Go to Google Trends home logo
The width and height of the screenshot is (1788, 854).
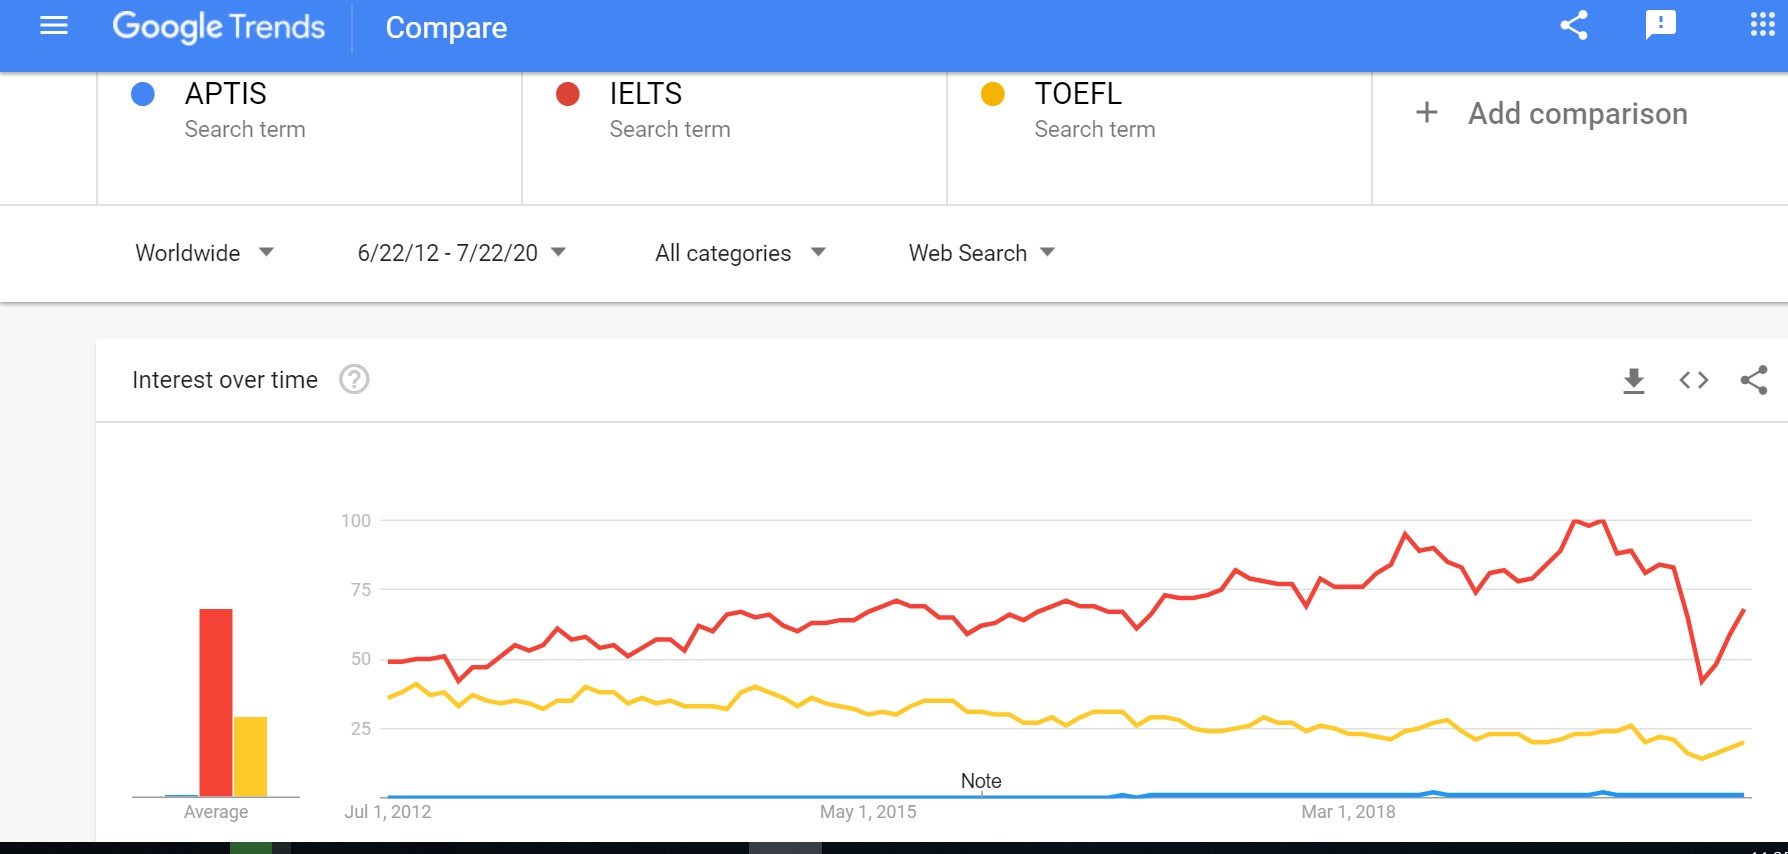point(218,27)
